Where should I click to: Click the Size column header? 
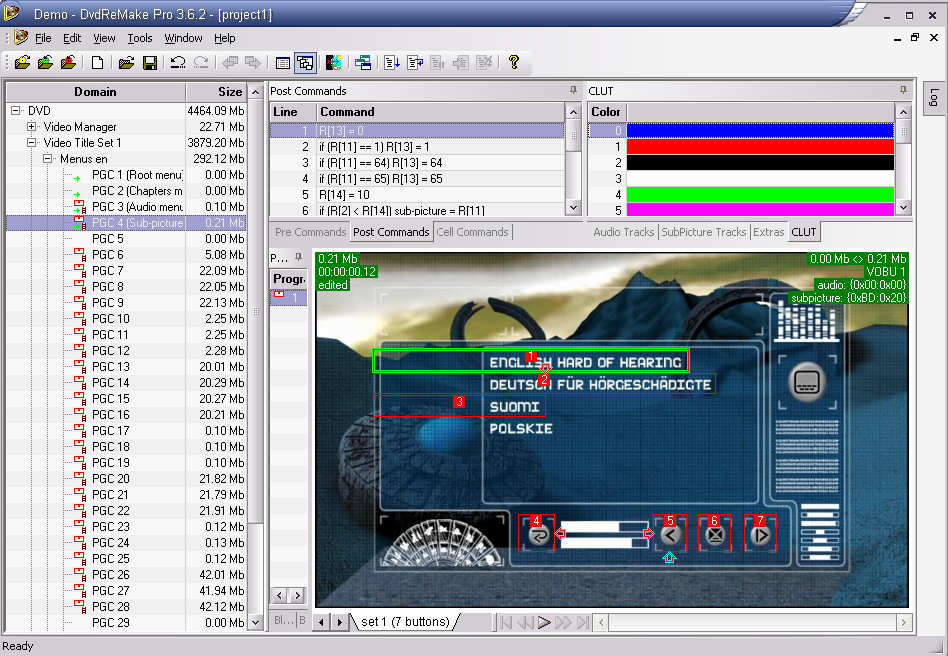coord(216,92)
